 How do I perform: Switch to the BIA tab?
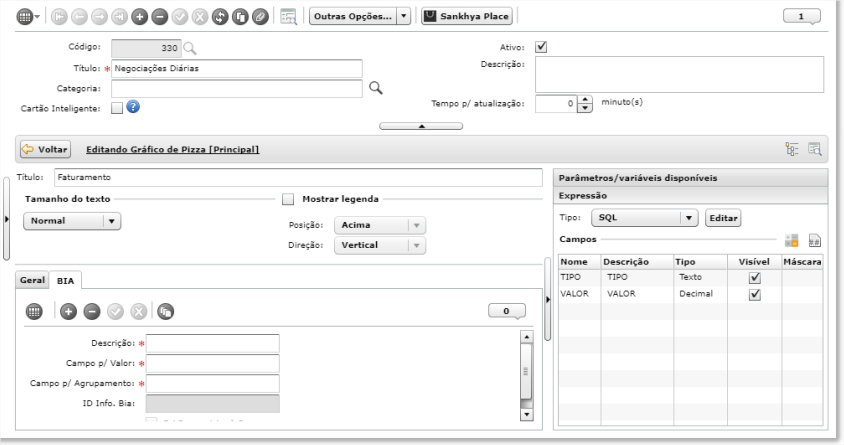65,280
